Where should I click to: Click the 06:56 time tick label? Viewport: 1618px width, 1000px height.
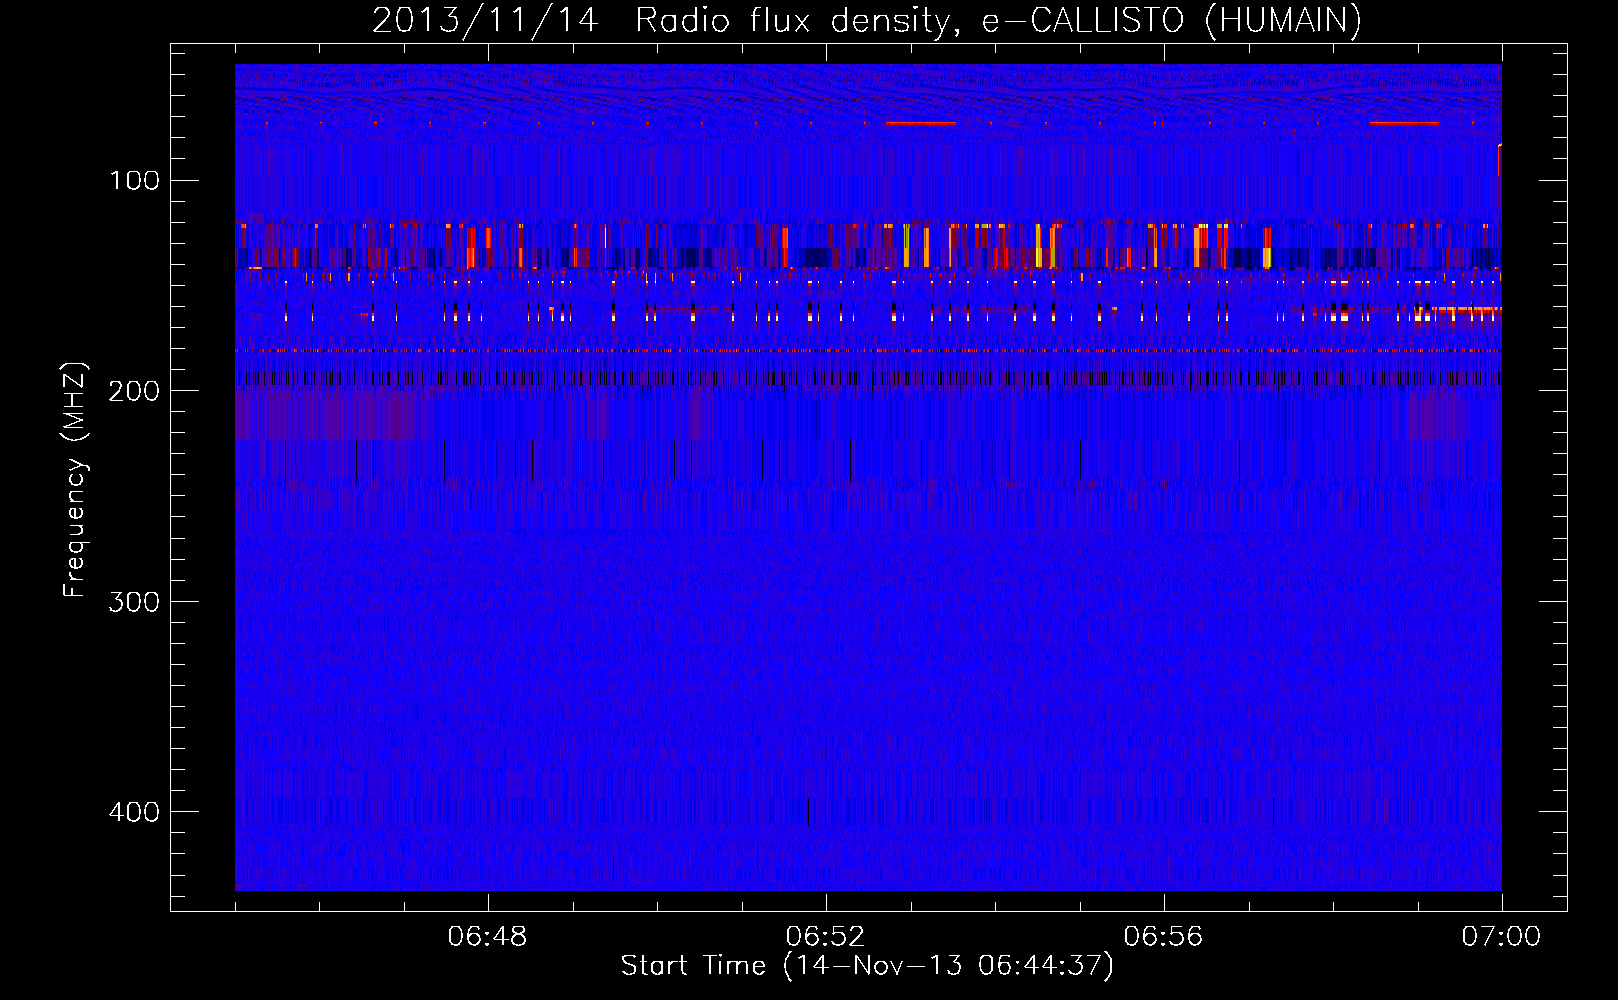click(x=1163, y=937)
